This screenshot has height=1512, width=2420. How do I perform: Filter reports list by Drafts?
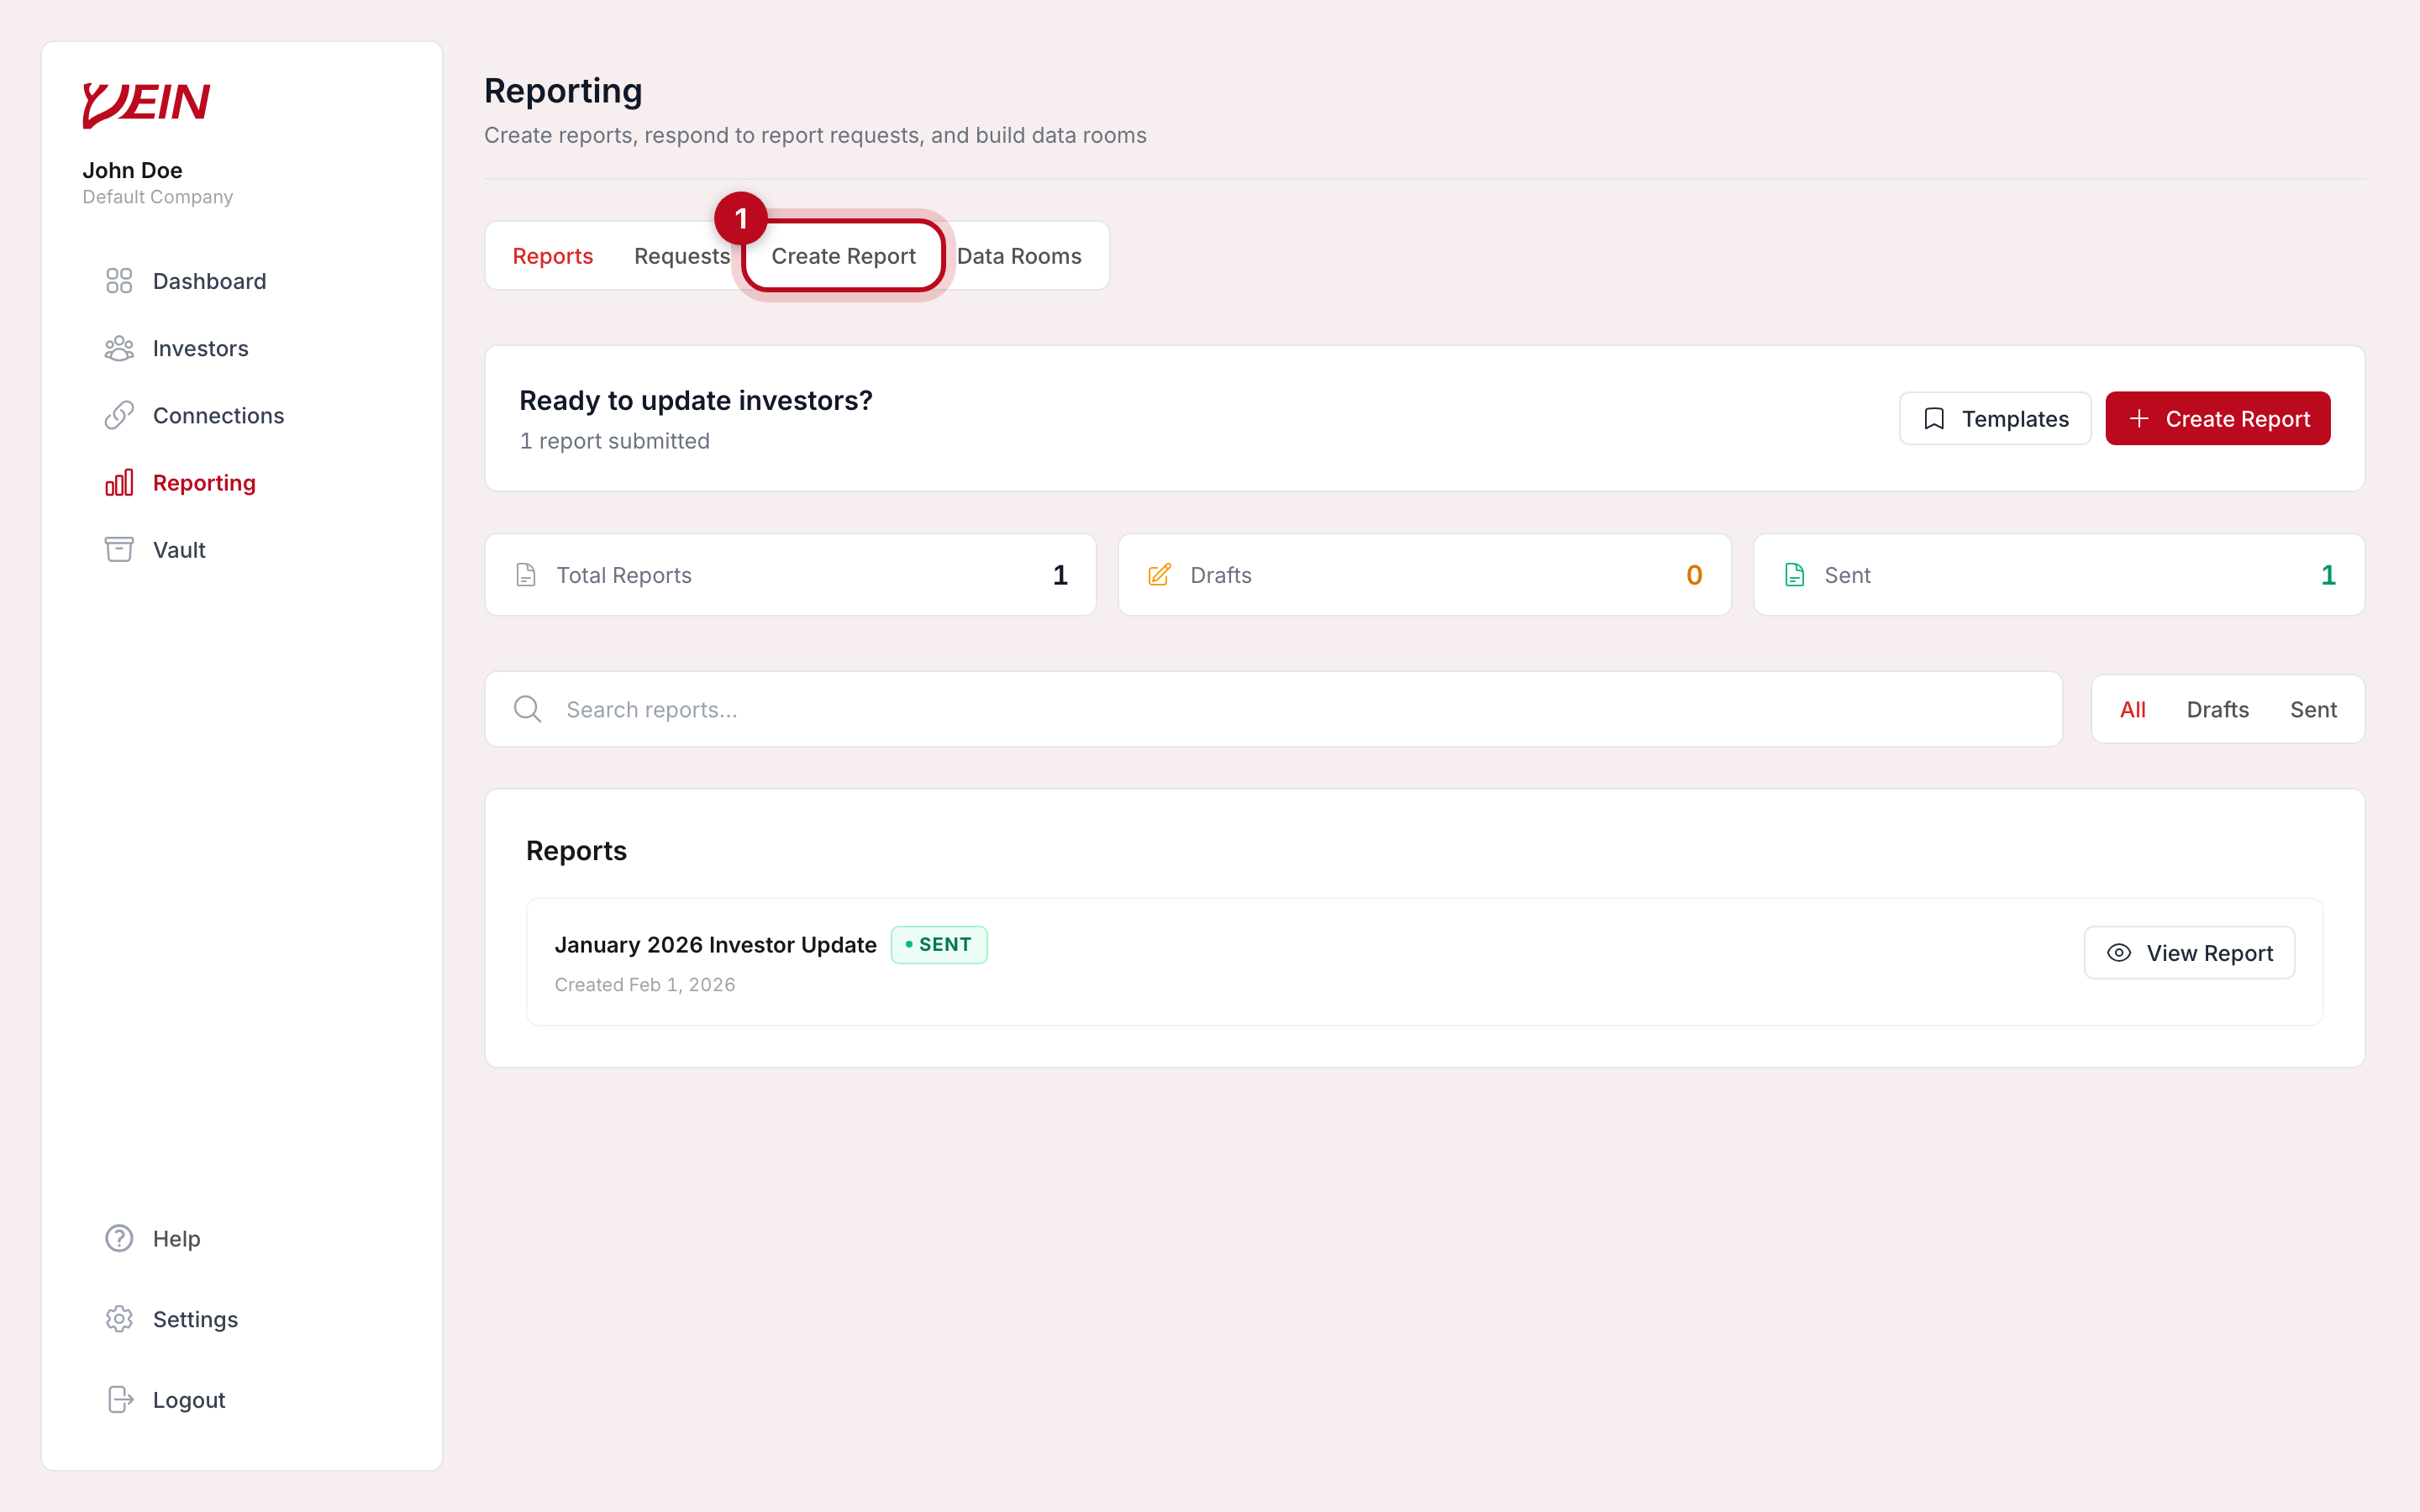(x=2217, y=709)
